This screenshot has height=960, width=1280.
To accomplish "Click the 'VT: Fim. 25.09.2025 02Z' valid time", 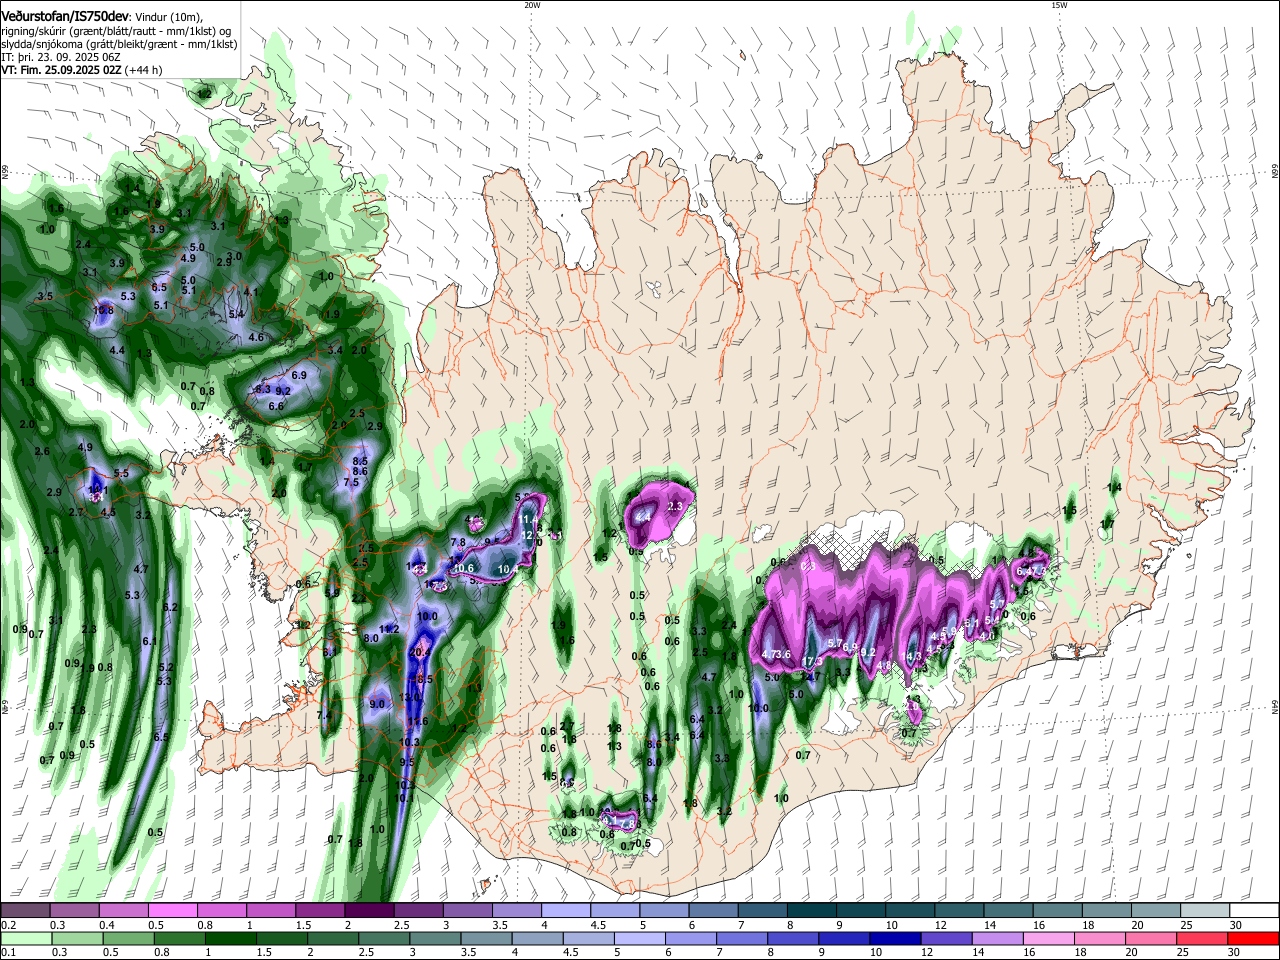I will [x=60, y=71].
